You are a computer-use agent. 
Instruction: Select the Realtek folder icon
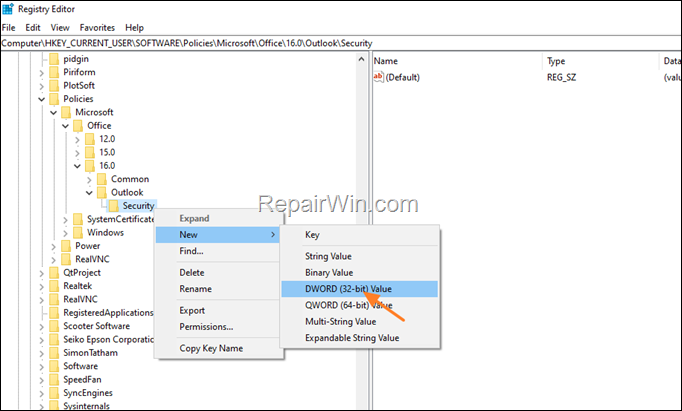pyautogui.click(x=54, y=286)
